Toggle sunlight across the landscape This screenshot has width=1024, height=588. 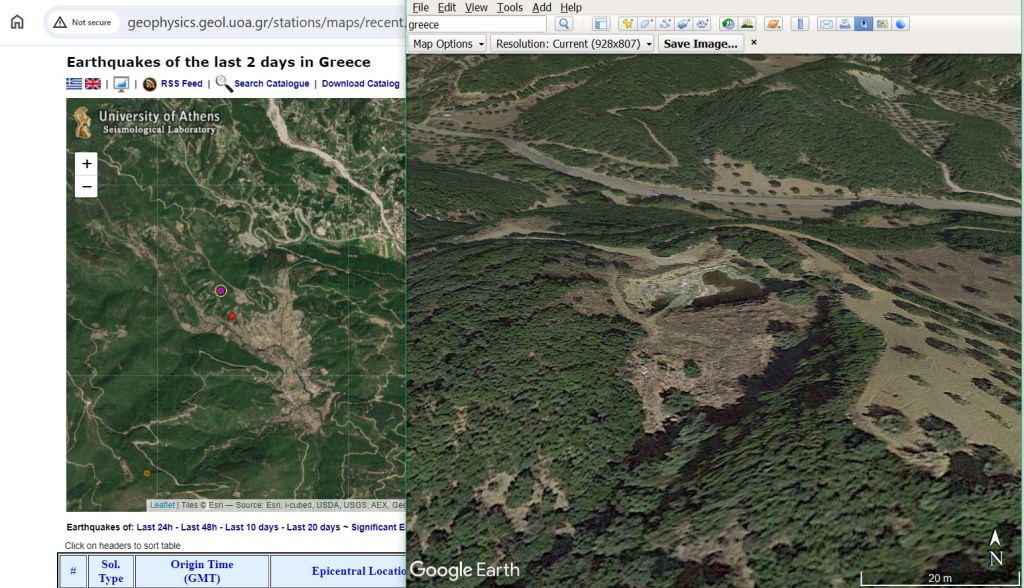tap(746, 24)
